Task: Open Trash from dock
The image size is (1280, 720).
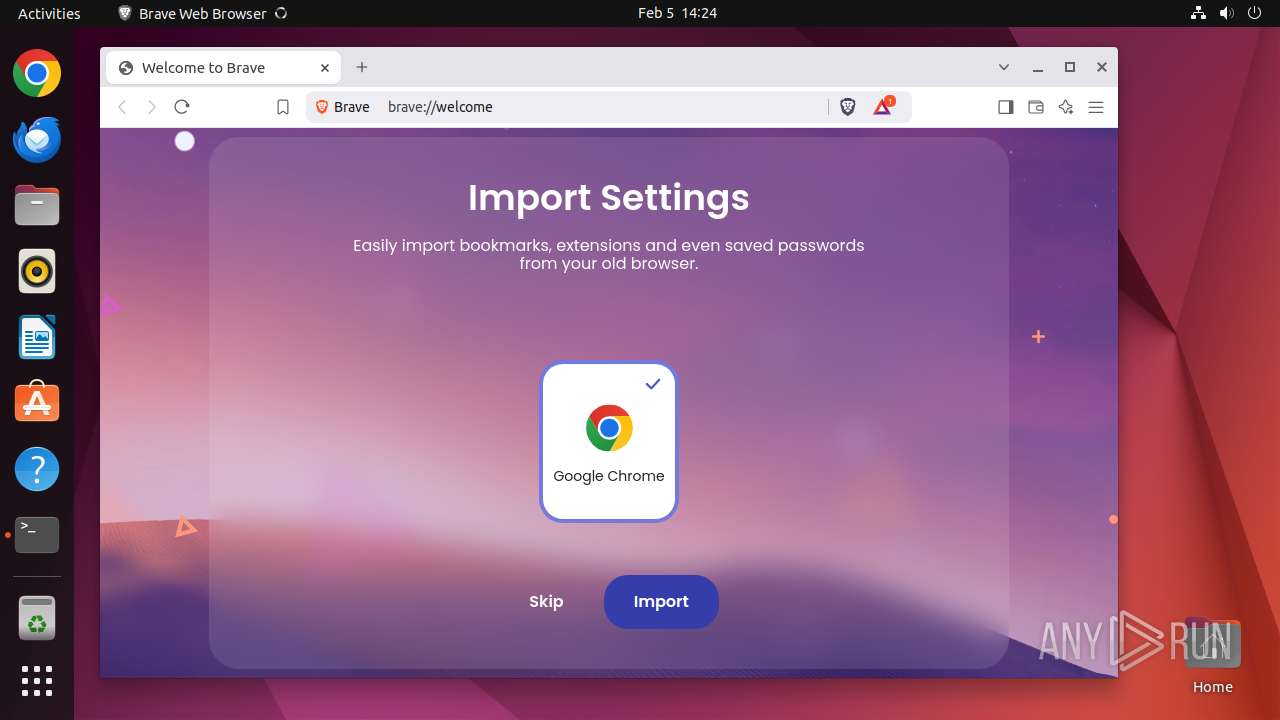Action: click(x=37, y=617)
